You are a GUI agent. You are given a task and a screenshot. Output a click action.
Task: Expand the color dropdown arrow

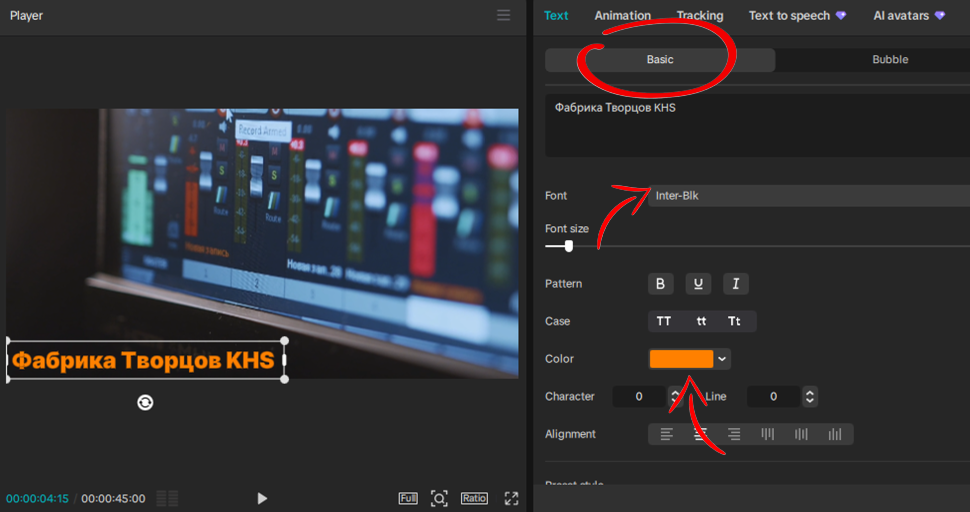722,359
